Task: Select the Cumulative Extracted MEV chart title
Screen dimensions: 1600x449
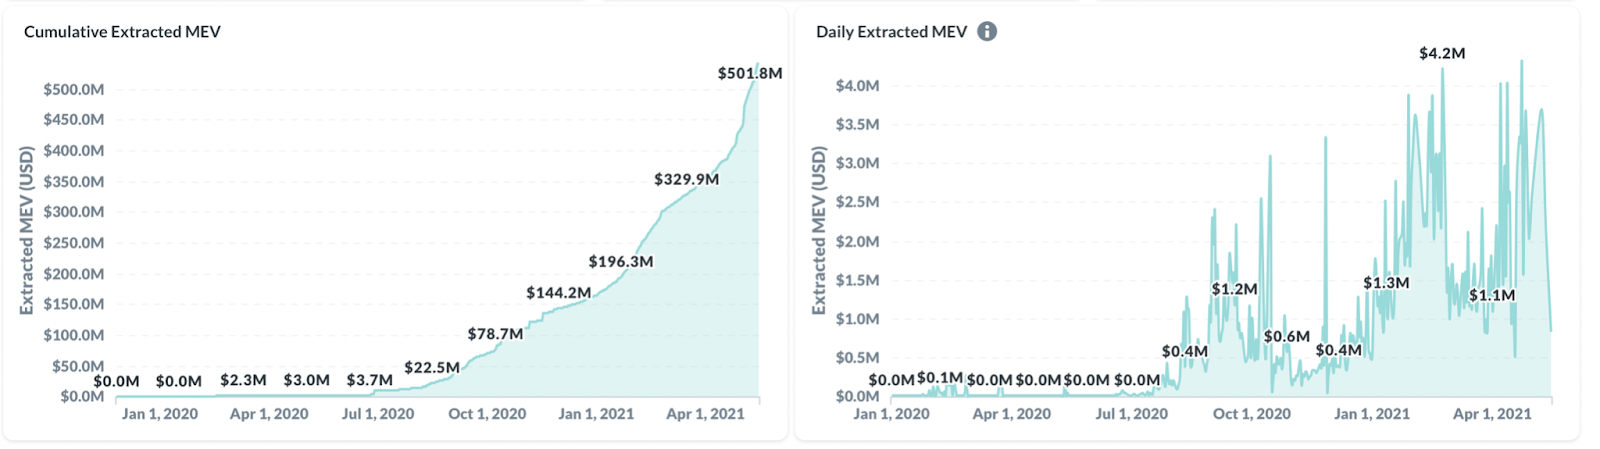Action: [122, 32]
